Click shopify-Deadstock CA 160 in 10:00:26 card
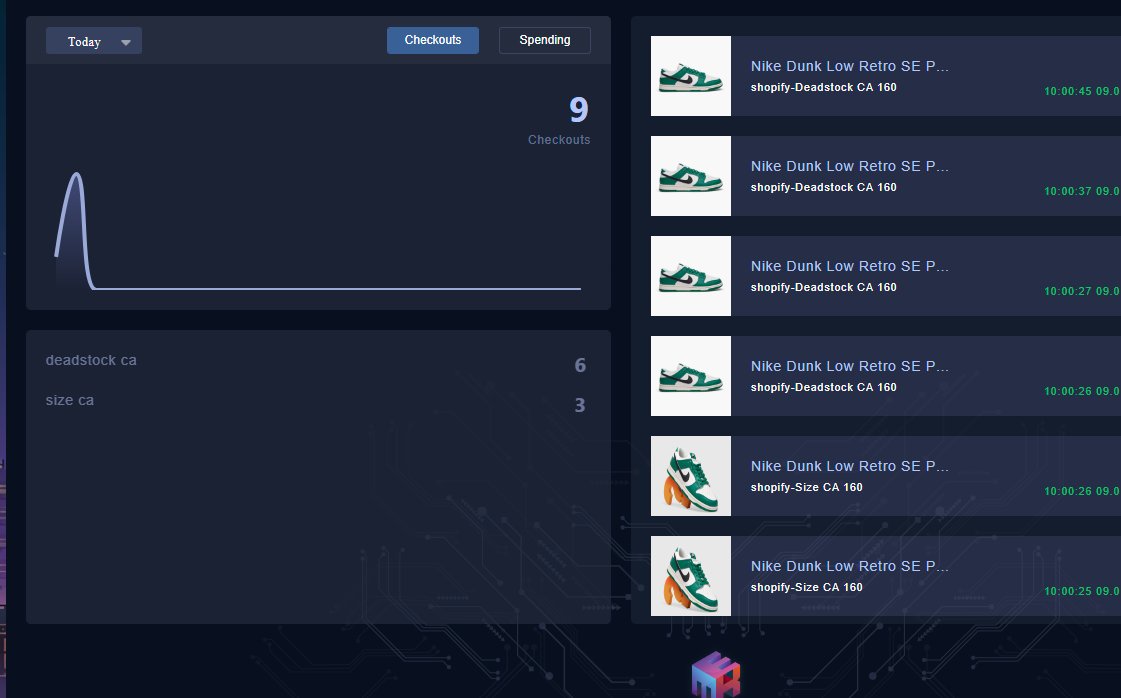Screen dimensions: 1121x698 point(824,388)
